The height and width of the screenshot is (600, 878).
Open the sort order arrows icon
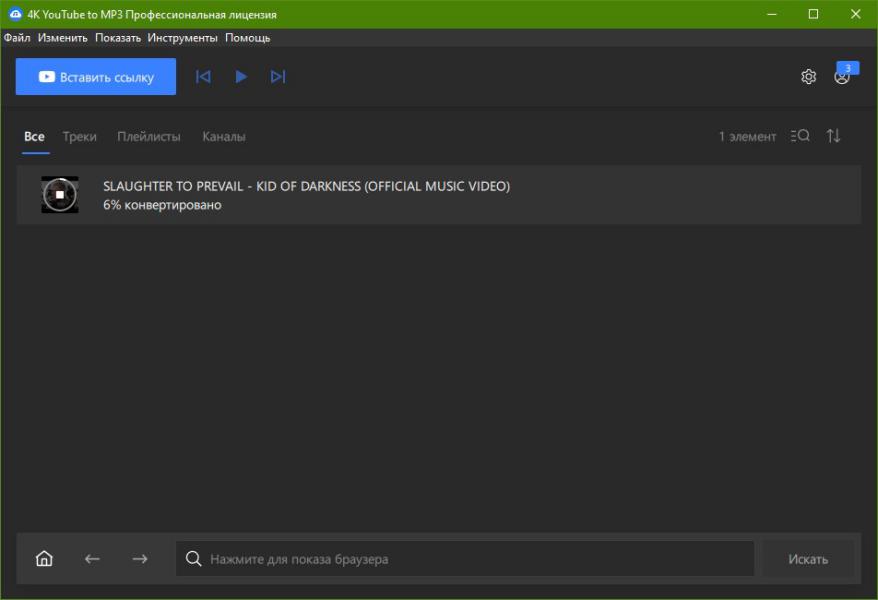click(x=833, y=136)
